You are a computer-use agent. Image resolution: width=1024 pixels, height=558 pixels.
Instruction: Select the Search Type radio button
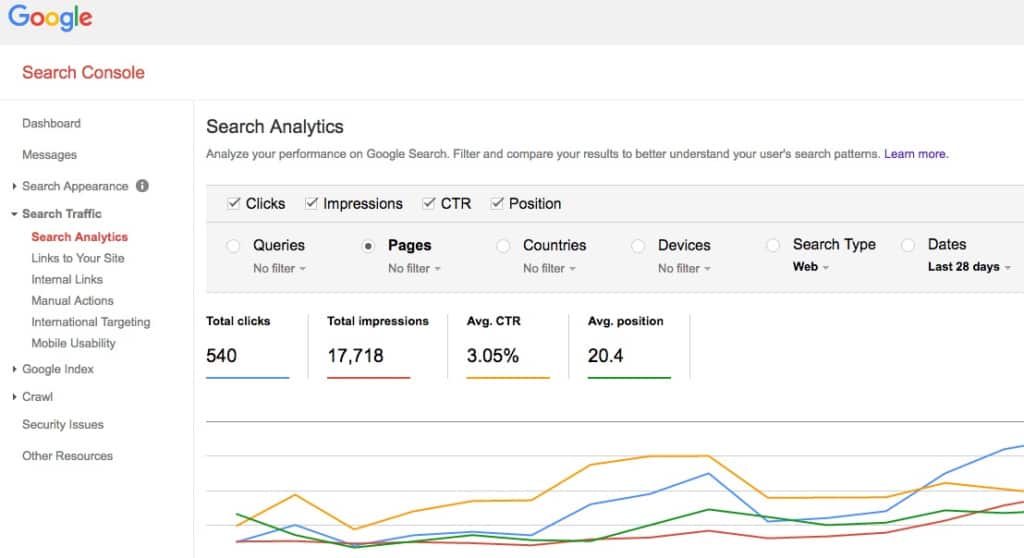pyautogui.click(x=773, y=245)
